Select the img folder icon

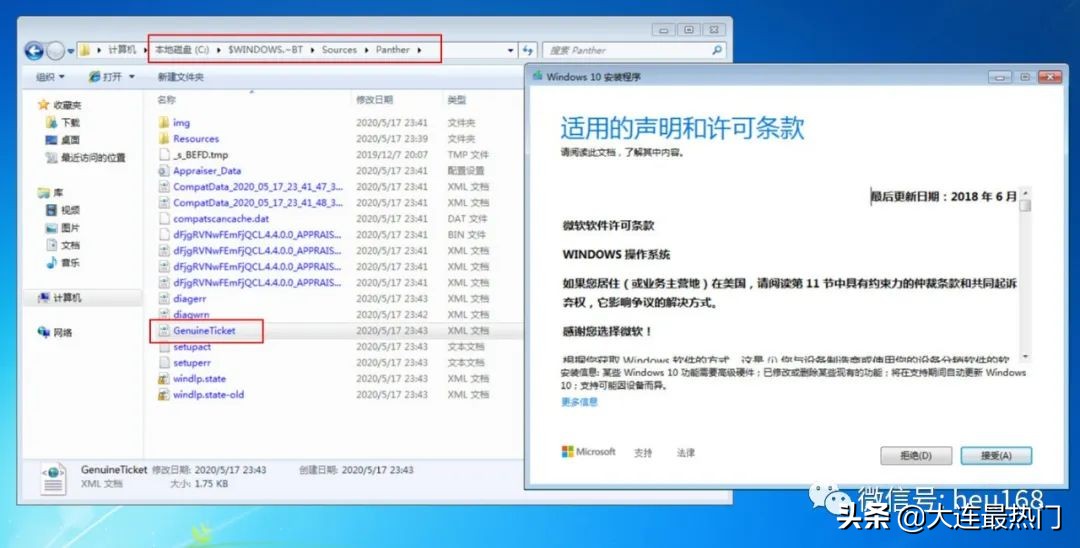click(x=164, y=123)
